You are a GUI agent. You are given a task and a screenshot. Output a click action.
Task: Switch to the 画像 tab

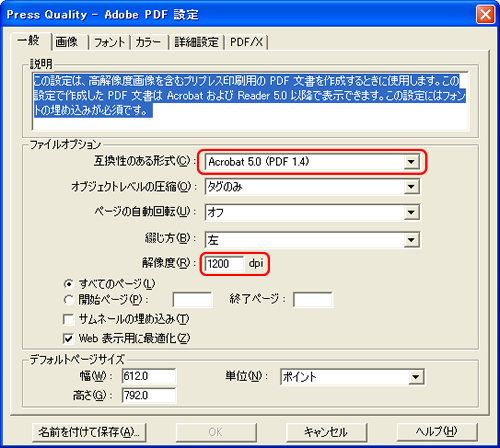tap(70, 42)
